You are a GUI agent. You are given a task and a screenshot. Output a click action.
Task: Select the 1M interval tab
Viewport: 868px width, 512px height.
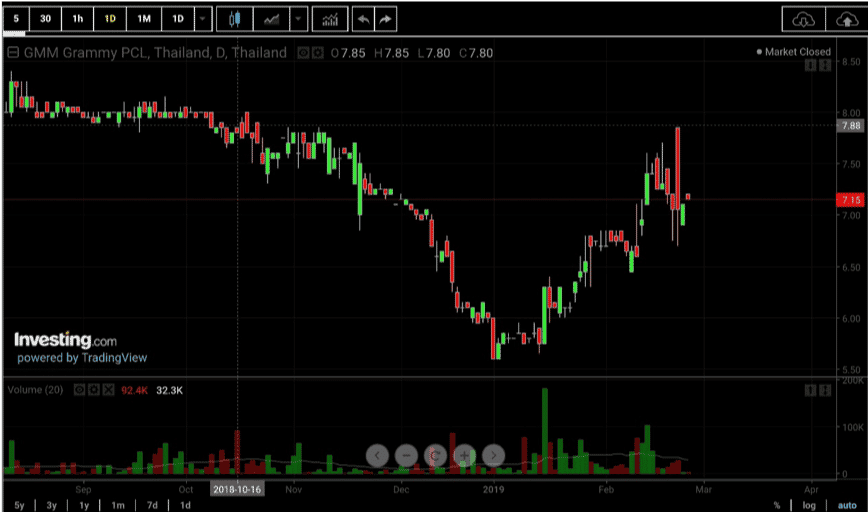click(x=144, y=19)
